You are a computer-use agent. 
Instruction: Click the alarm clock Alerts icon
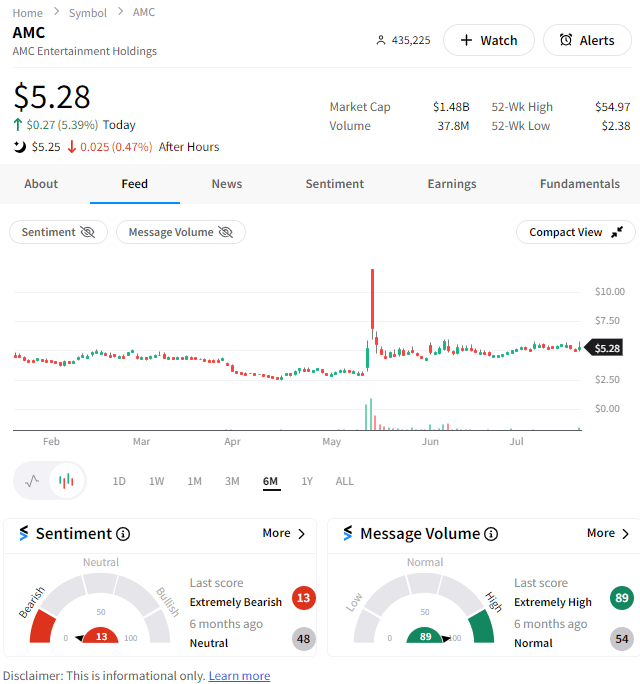(566, 40)
